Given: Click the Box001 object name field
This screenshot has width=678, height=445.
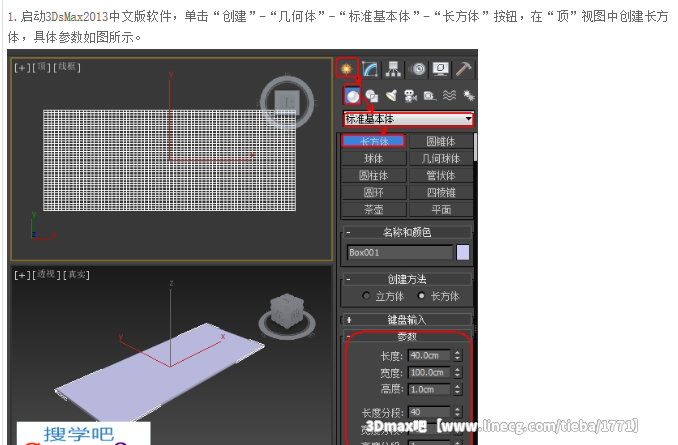Looking at the screenshot, I should [x=400, y=253].
